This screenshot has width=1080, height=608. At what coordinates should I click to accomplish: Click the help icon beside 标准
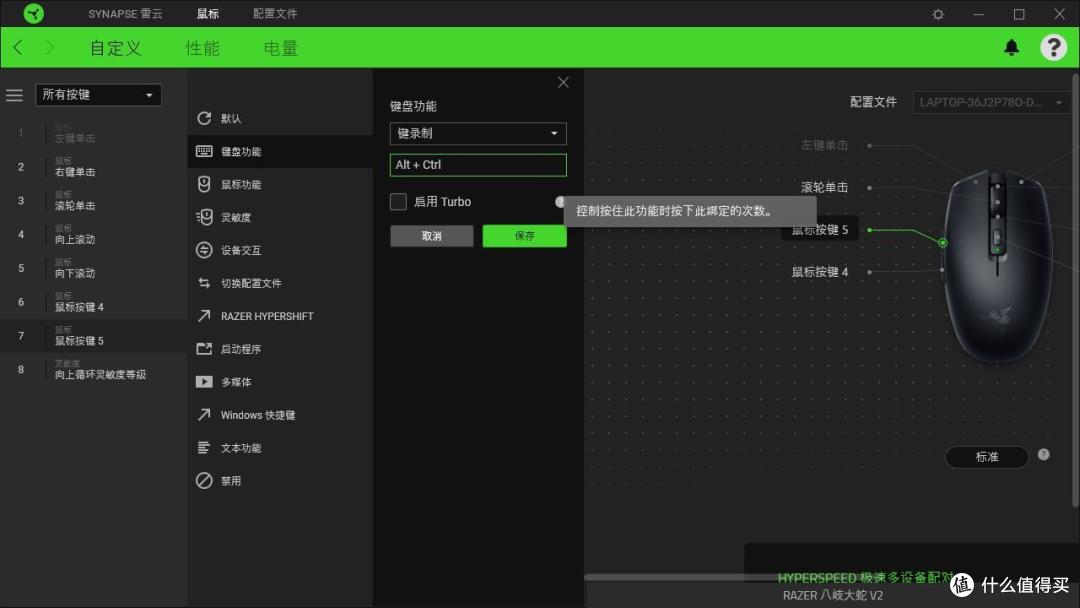(x=1043, y=454)
